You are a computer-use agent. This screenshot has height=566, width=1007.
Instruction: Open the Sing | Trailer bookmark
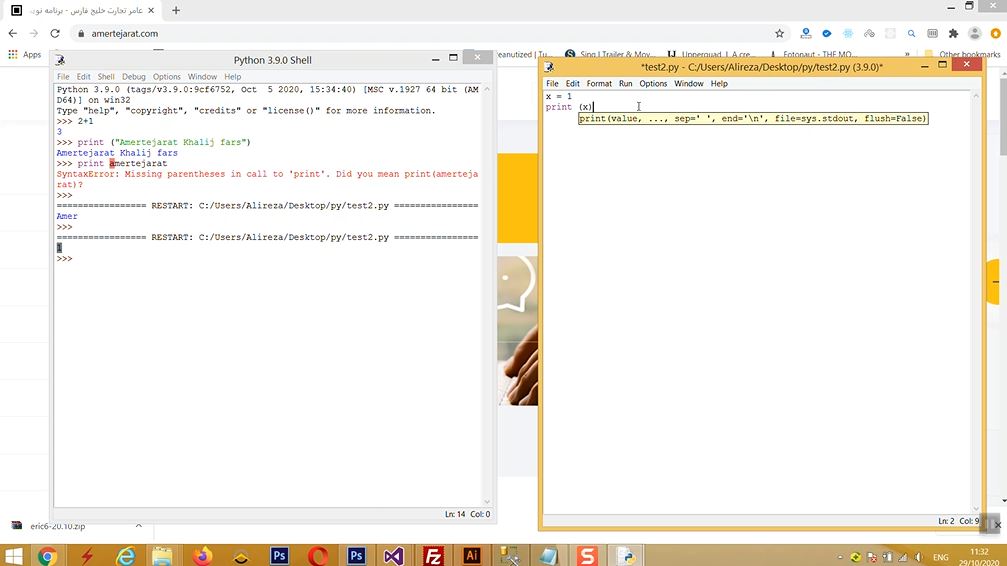coord(608,55)
